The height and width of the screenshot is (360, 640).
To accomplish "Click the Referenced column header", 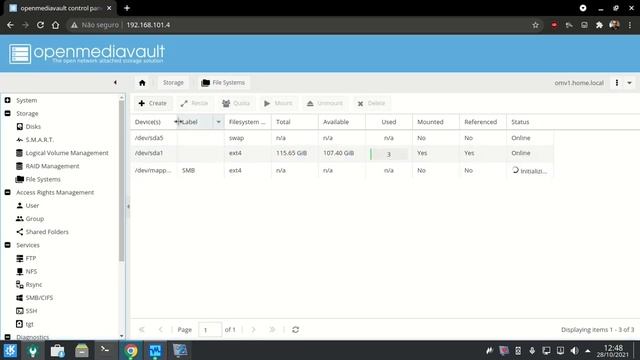I will 483,122.
